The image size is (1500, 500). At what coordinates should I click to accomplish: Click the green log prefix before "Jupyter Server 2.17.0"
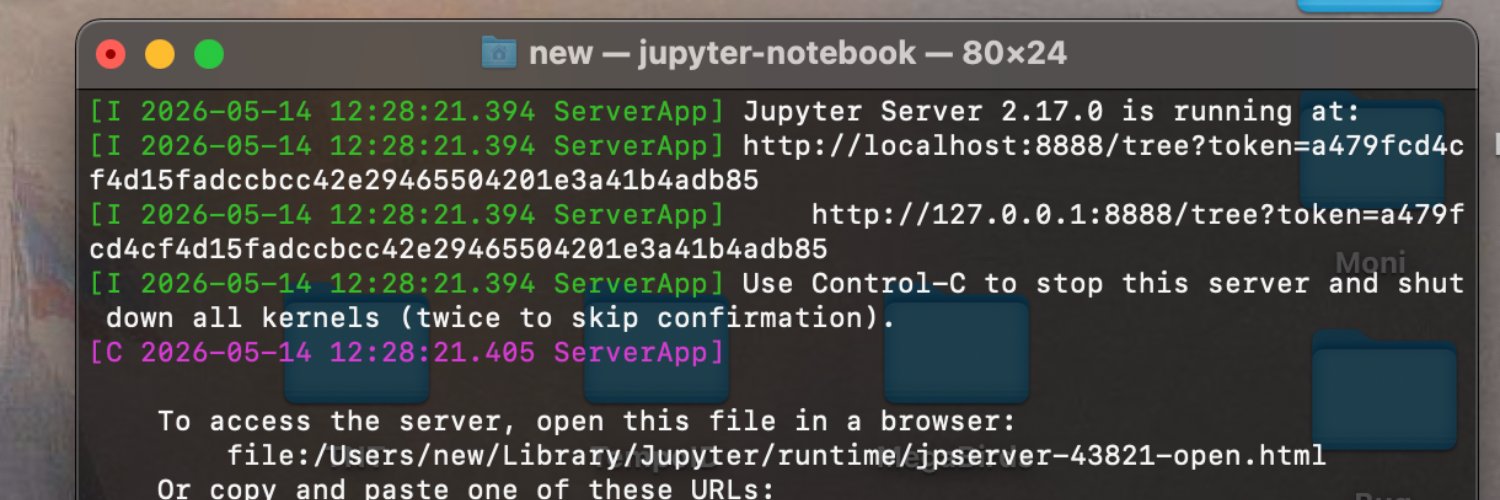[x=407, y=111]
